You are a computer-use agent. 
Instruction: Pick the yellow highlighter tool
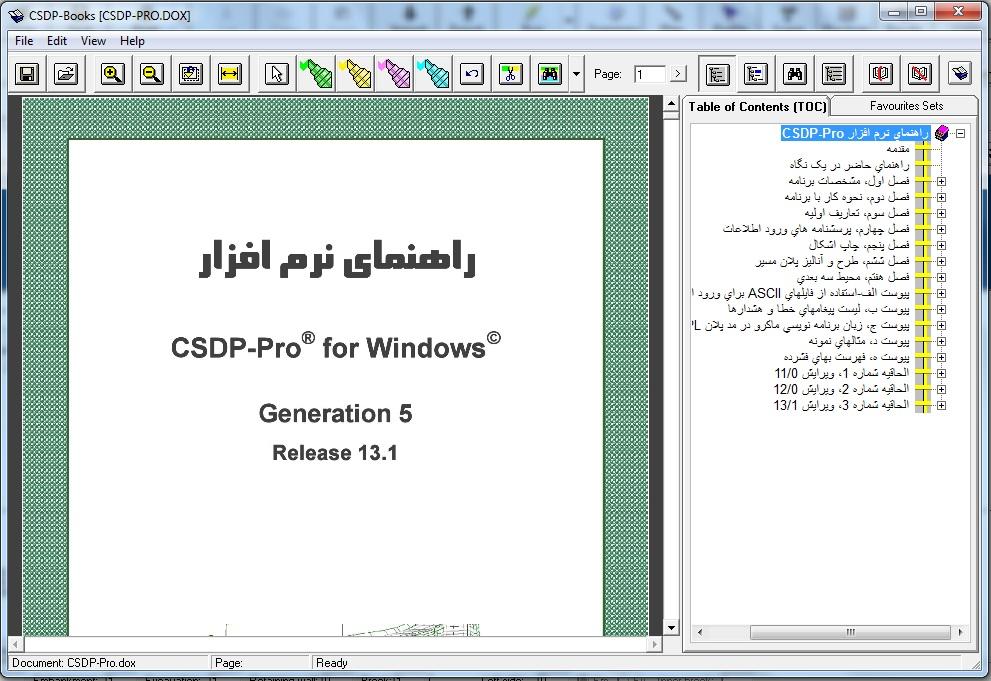coord(355,75)
